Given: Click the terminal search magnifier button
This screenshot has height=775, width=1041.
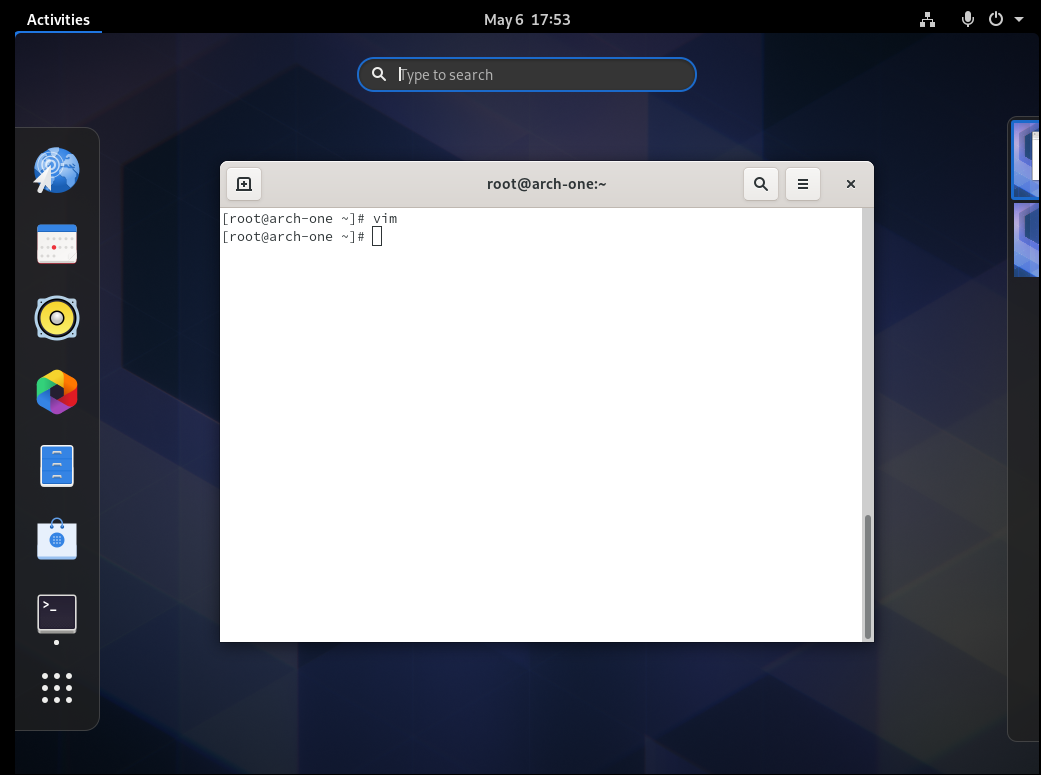Looking at the screenshot, I should pyautogui.click(x=761, y=184).
